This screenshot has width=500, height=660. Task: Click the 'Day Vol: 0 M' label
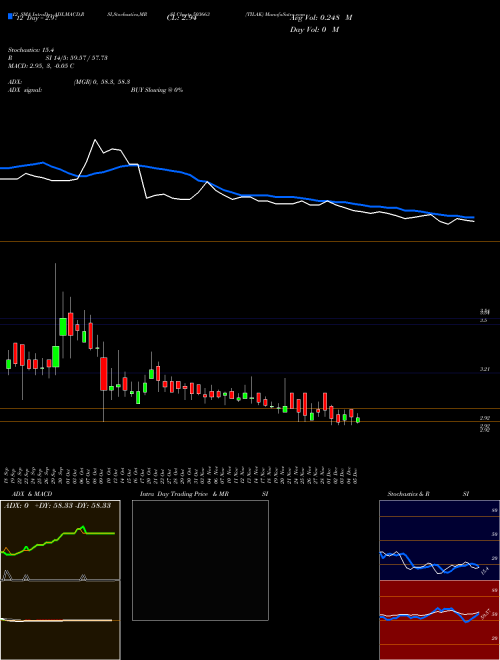[x=314, y=30]
